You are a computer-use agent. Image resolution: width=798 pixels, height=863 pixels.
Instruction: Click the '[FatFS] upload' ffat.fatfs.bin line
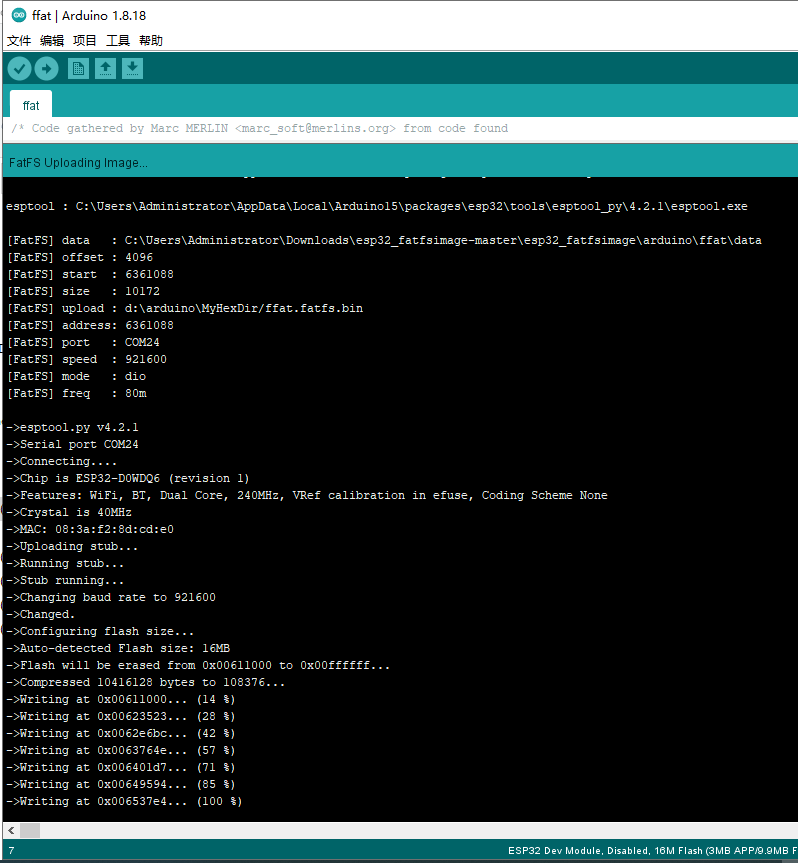click(185, 309)
